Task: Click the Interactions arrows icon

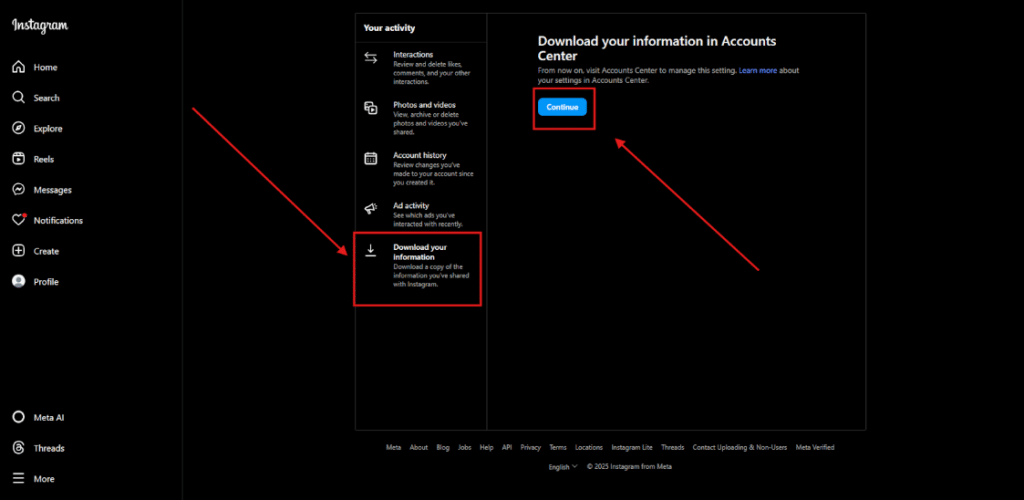Action: click(x=371, y=58)
